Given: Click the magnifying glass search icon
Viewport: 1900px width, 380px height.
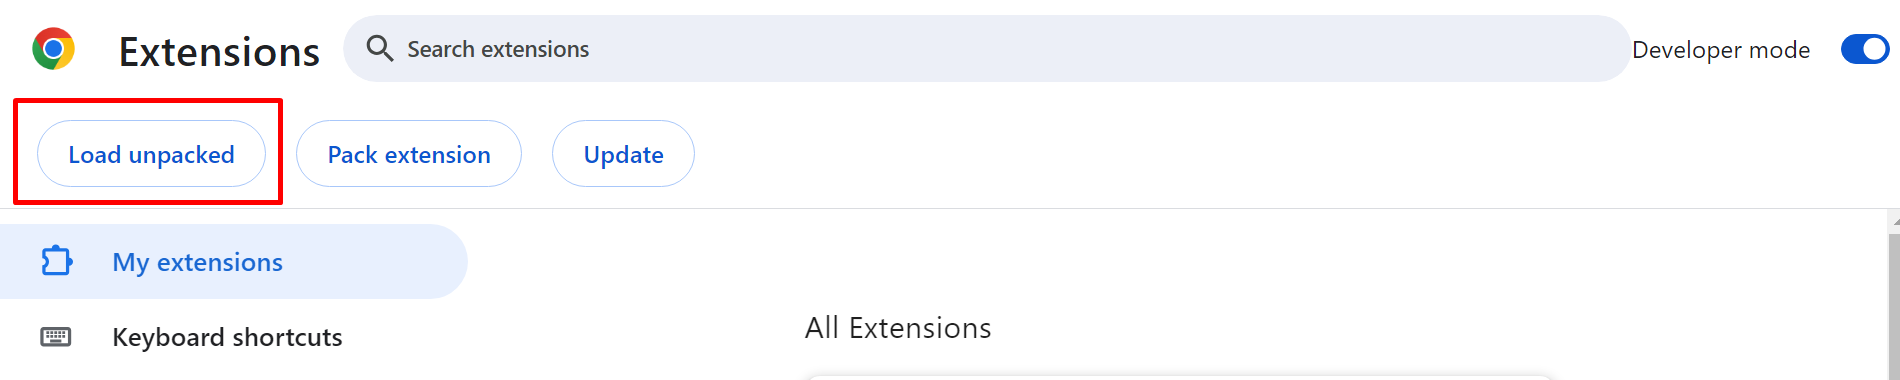Looking at the screenshot, I should click(379, 48).
